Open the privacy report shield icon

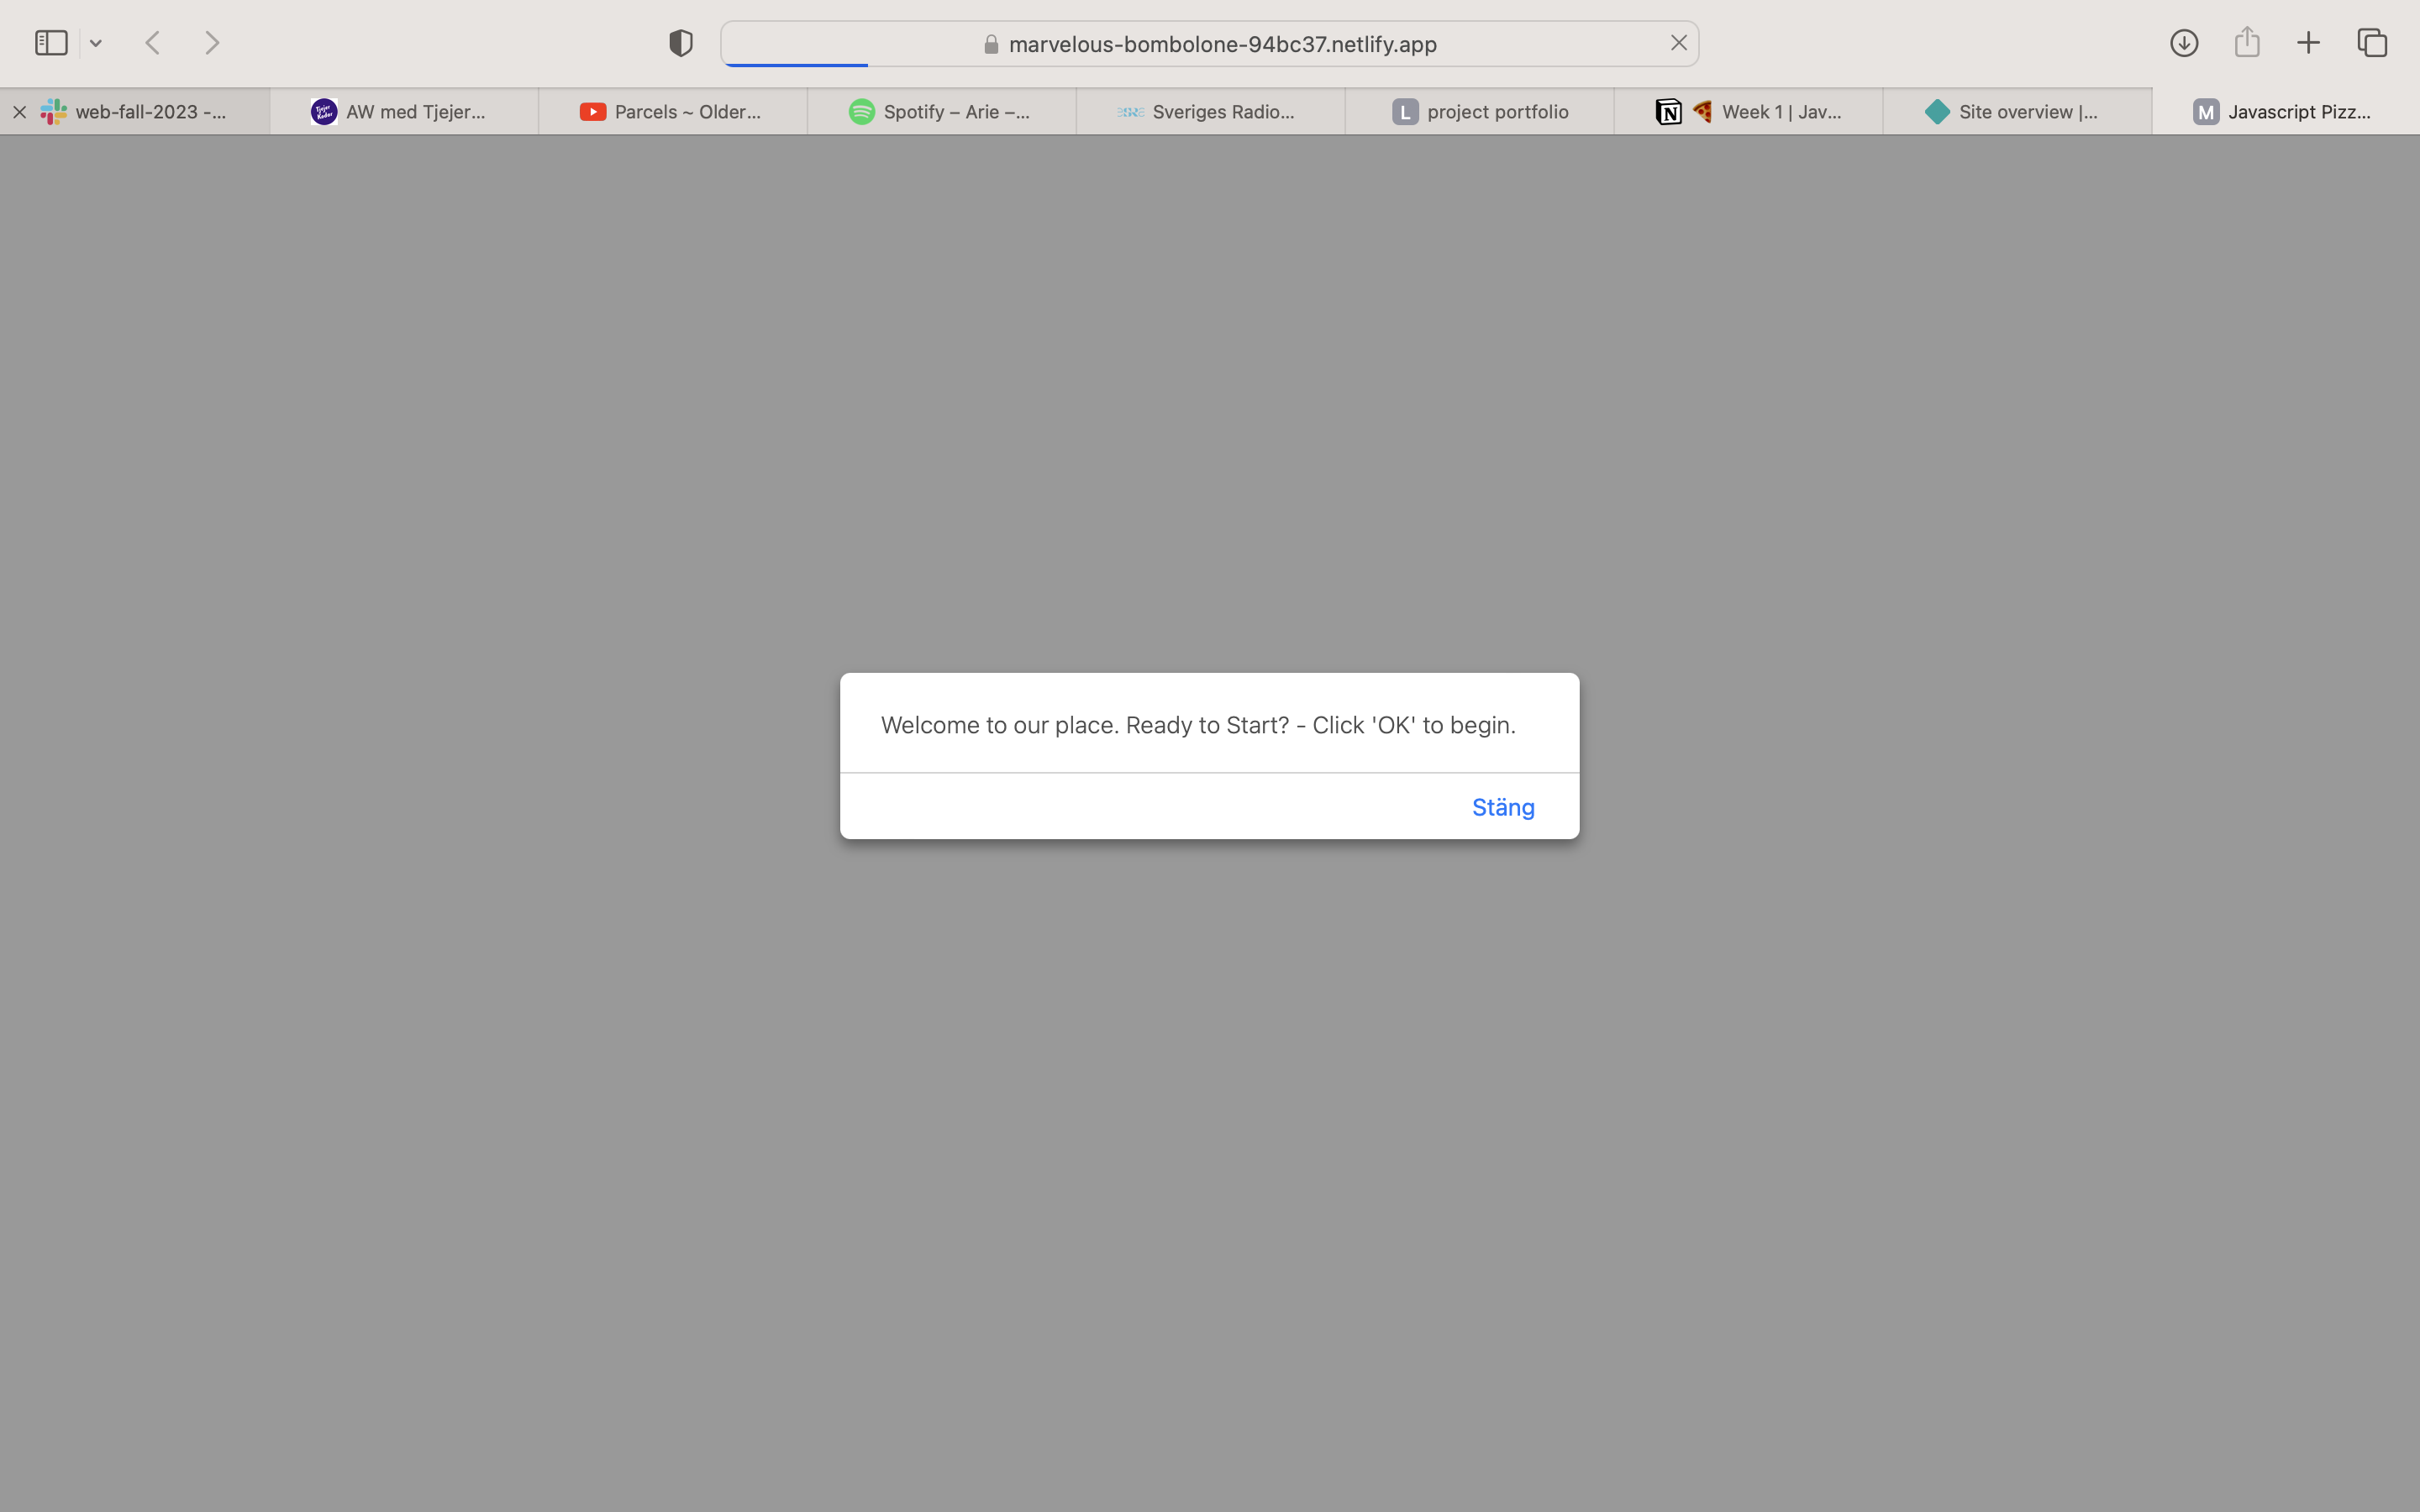tap(681, 43)
